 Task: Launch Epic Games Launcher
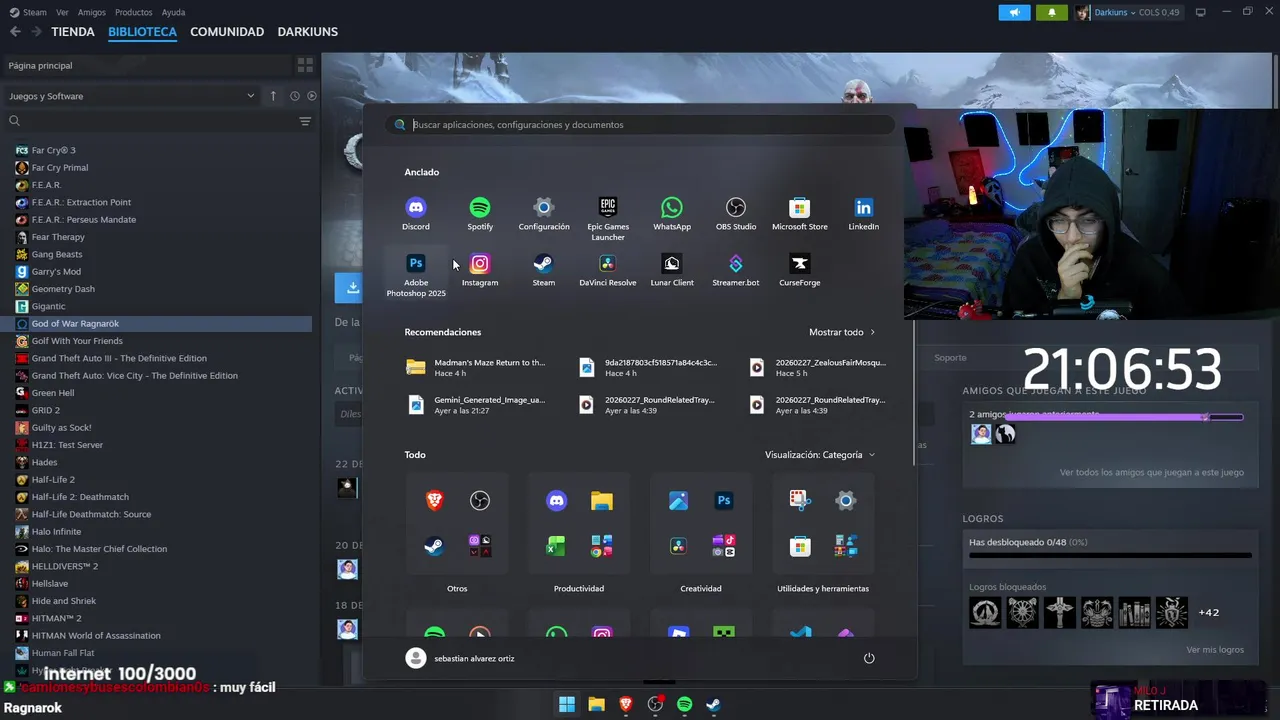tap(608, 219)
